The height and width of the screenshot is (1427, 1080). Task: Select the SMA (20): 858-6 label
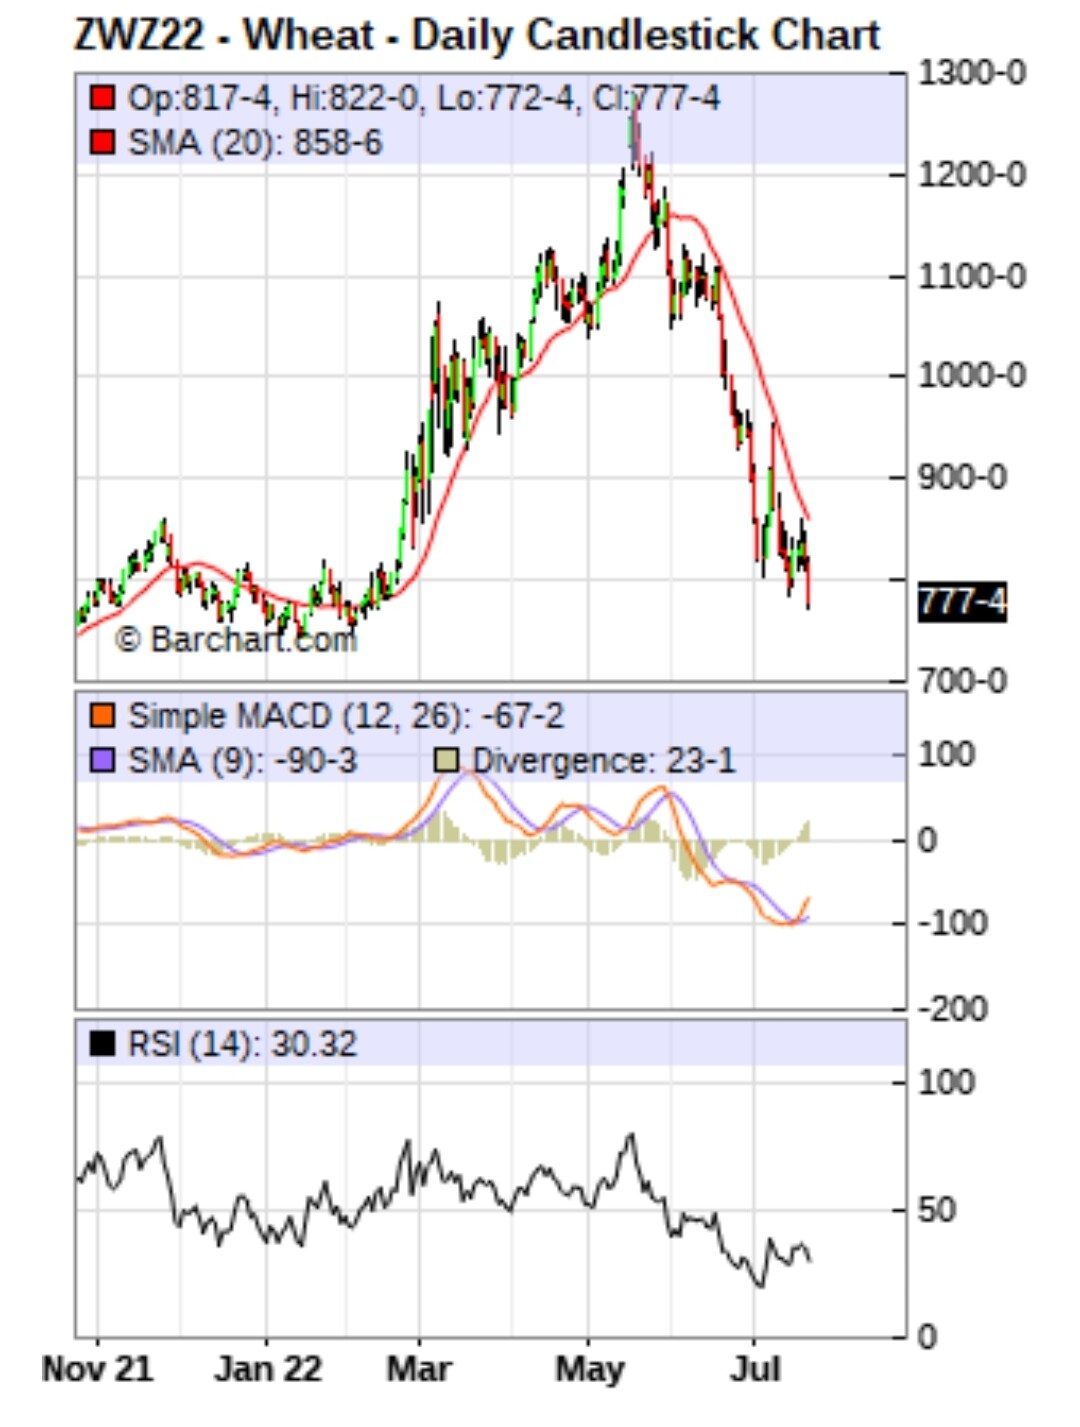[255, 143]
